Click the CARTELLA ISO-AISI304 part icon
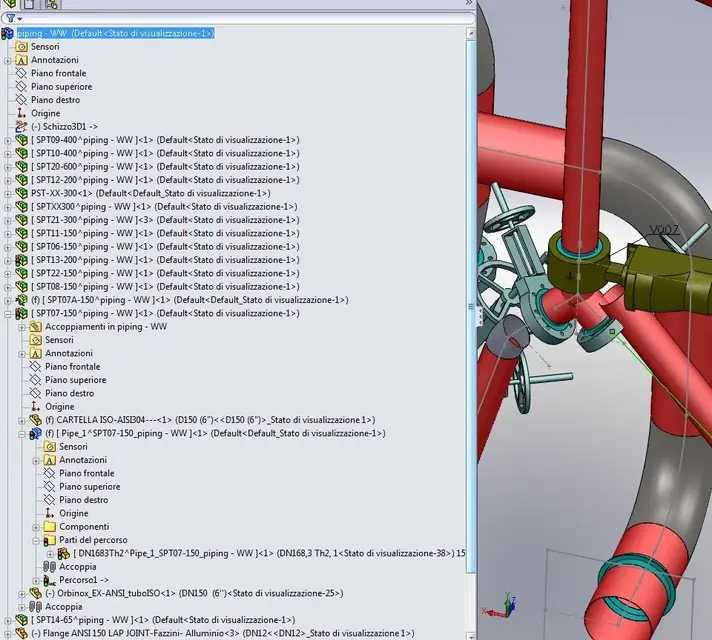 (35, 420)
